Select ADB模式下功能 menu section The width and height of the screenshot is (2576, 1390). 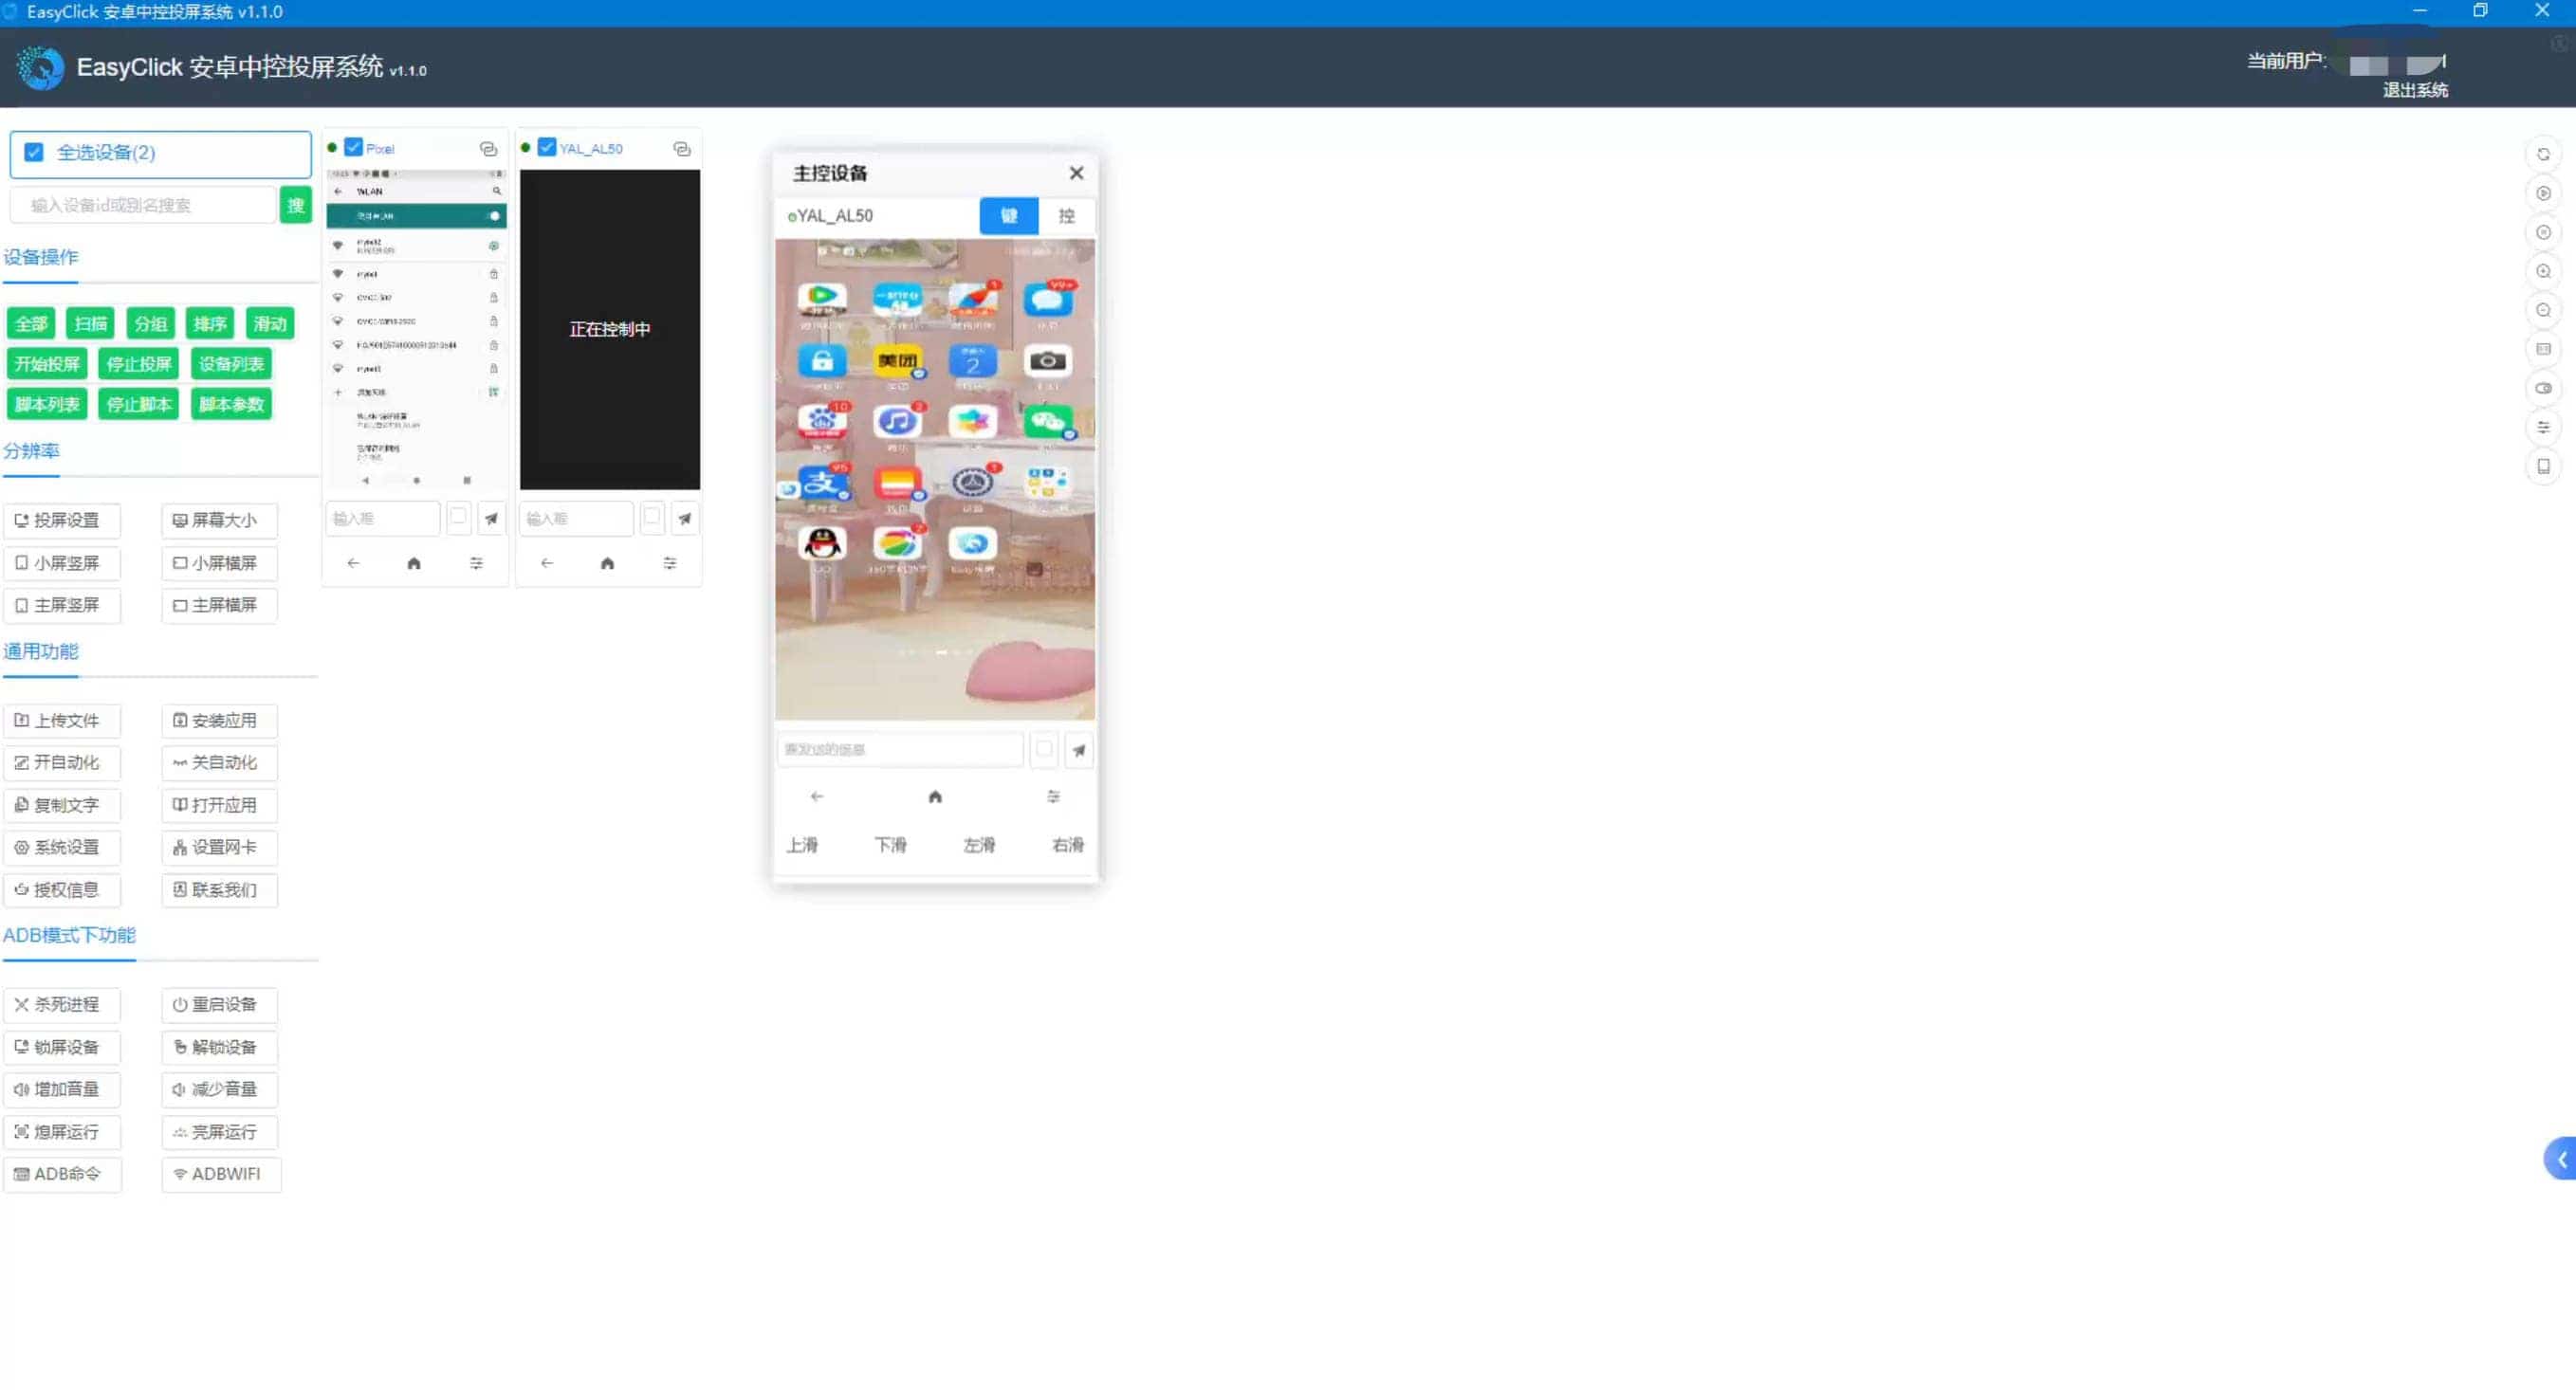pos(68,935)
